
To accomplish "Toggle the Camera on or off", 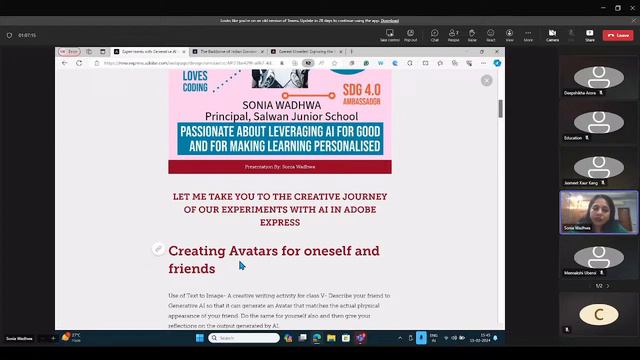I will 552,35.
